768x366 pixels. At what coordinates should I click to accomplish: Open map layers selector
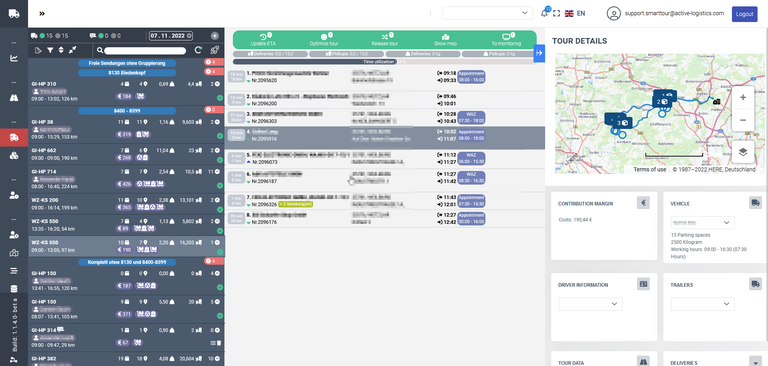[743, 152]
